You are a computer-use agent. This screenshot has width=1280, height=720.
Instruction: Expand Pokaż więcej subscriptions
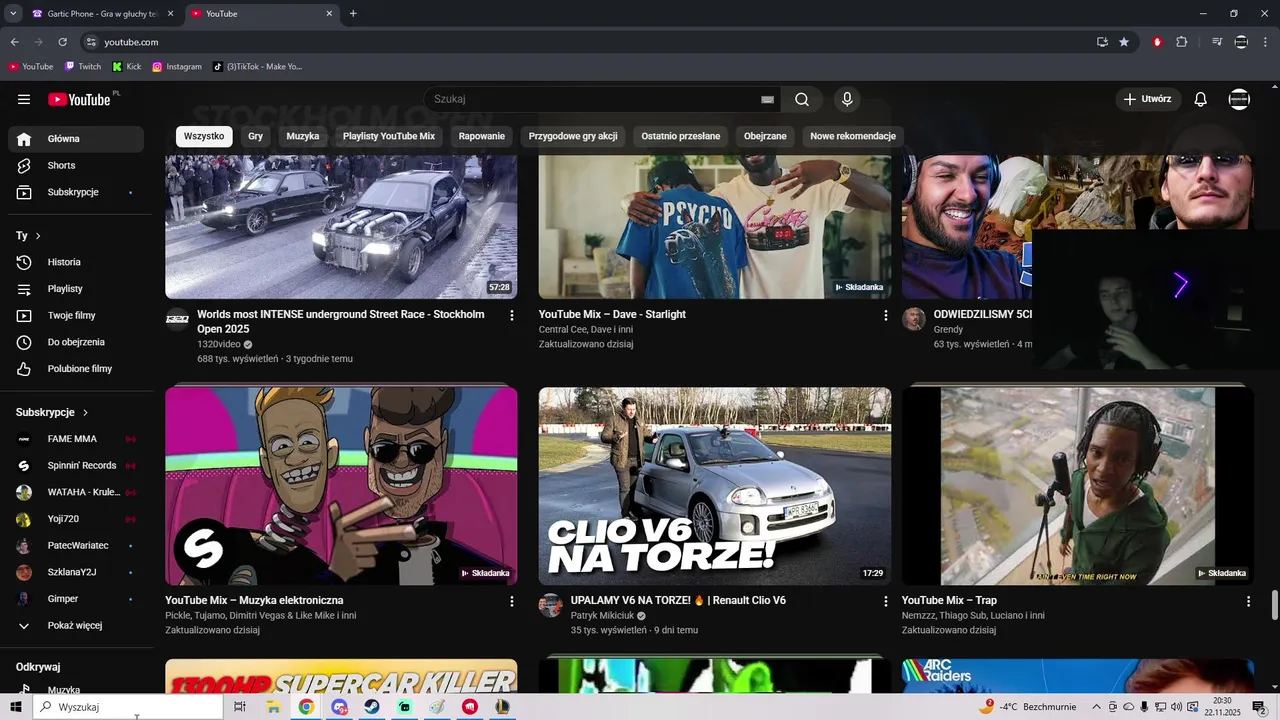tap(76, 625)
